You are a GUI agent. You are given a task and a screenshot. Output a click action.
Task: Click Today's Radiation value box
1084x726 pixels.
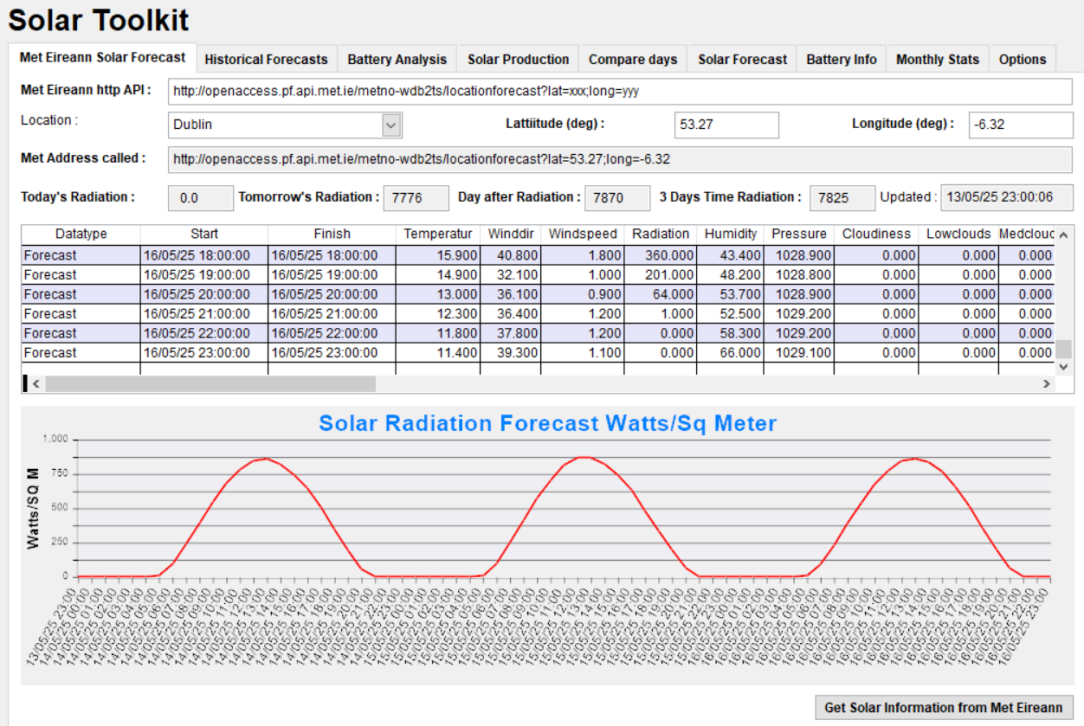200,198
